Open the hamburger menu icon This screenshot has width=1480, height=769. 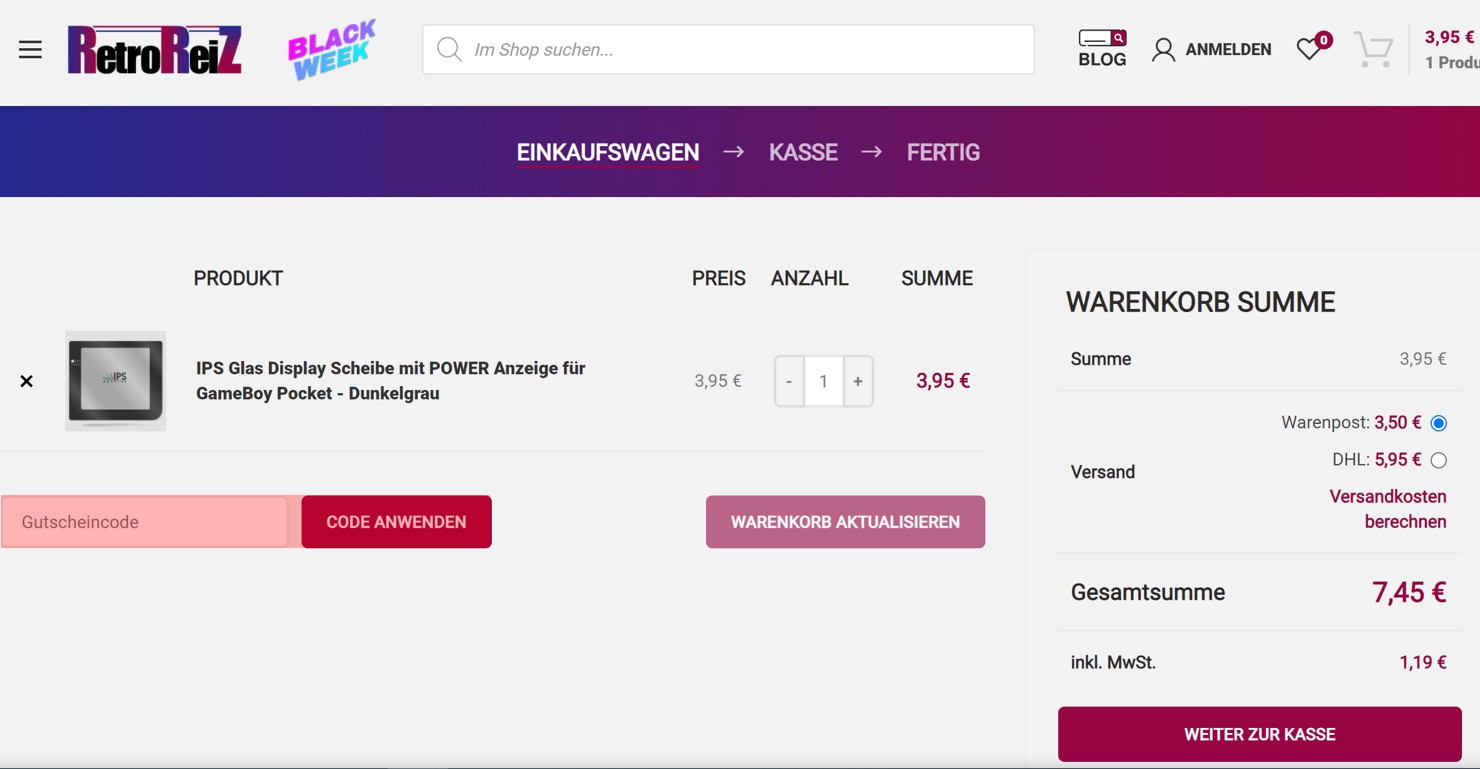(x=30, y=50)
